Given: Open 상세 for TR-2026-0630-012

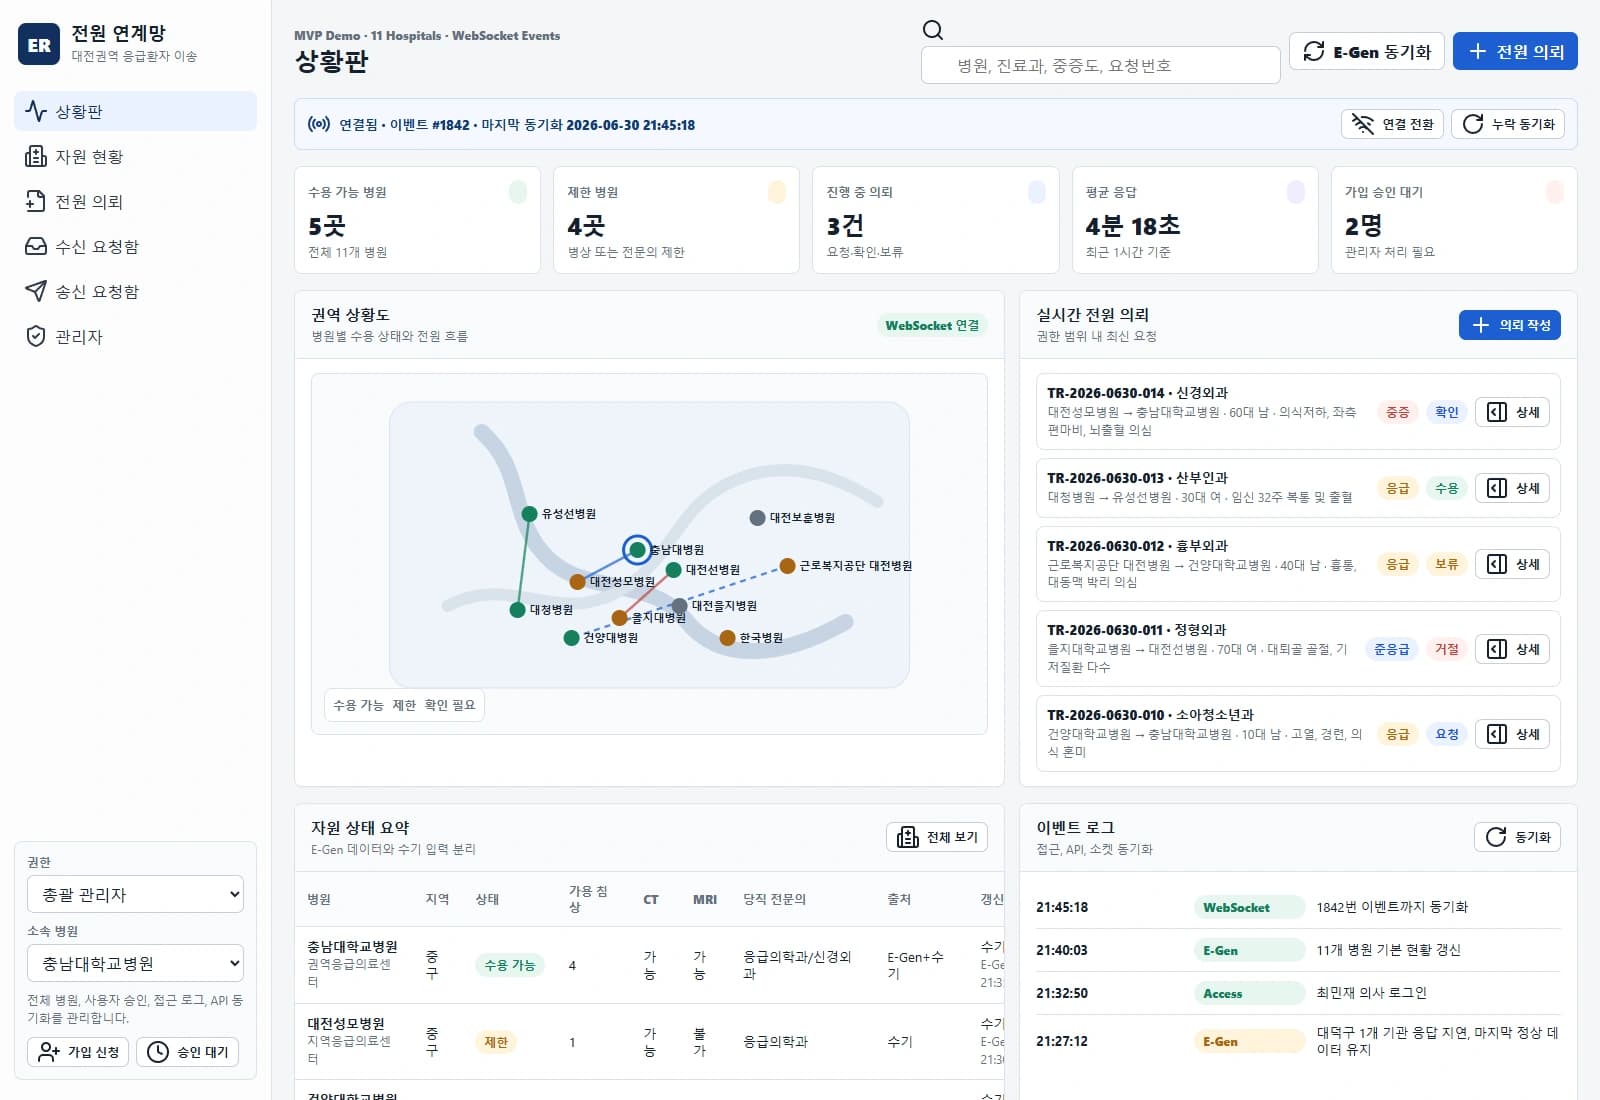Looking at the screenshot, I should (x=1512, y=564).
